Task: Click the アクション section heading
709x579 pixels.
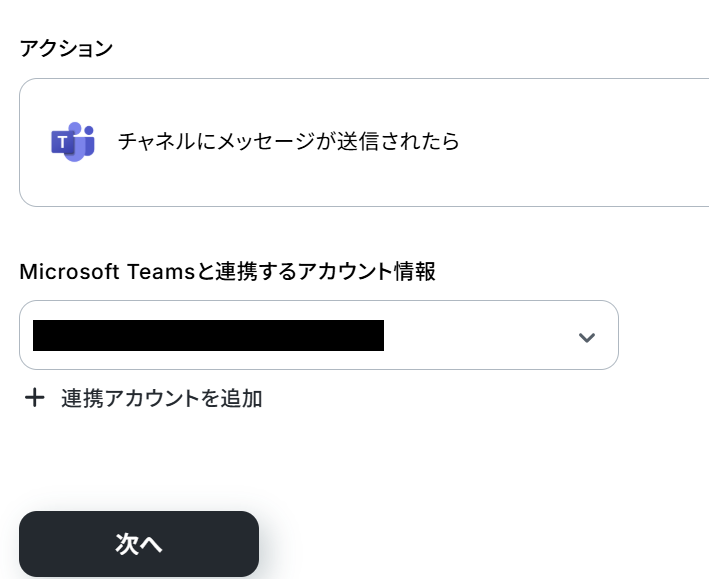Action: 66,48
